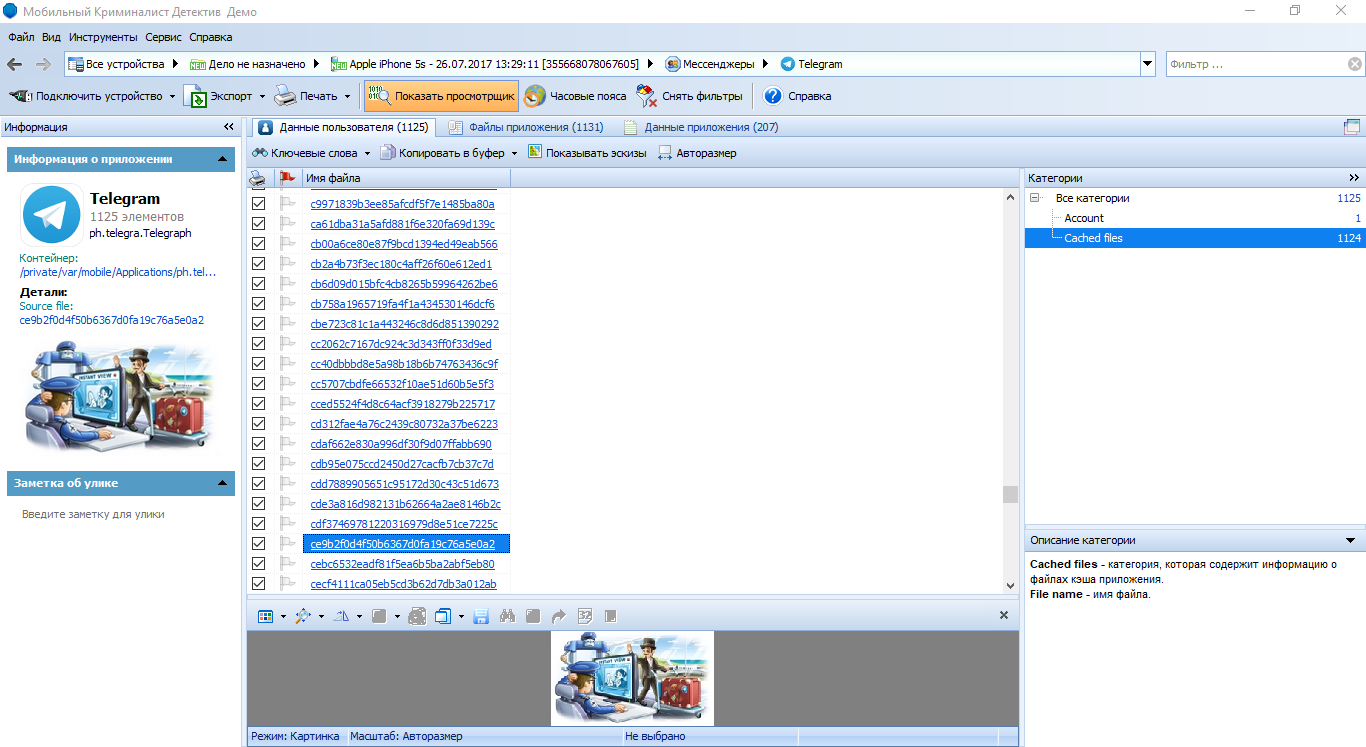Click the Мессенджеры breadcrumb icon
Image resolution: width=1366 pixels, height=747 pixels.
[673, 64]
